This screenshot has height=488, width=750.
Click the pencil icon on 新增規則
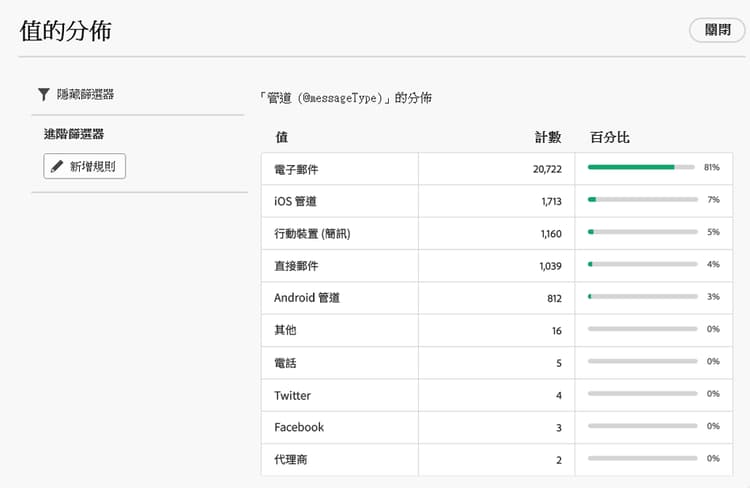point(57,167)
